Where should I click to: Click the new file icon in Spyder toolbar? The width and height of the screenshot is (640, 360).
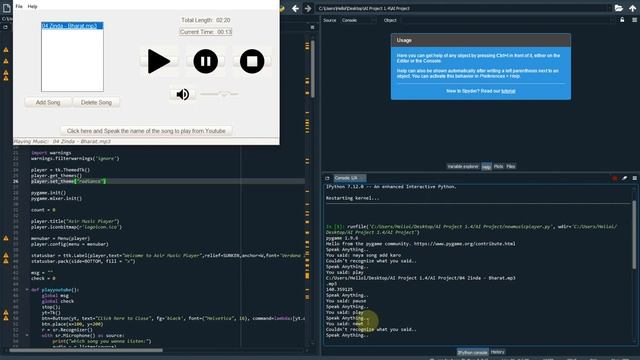coord(6,8)
